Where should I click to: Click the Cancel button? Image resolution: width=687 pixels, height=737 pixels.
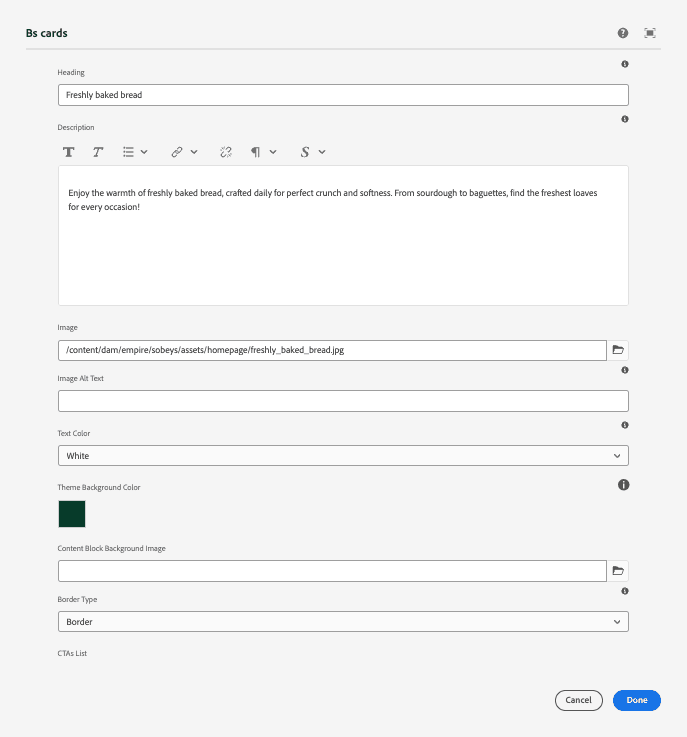(578, 700)
